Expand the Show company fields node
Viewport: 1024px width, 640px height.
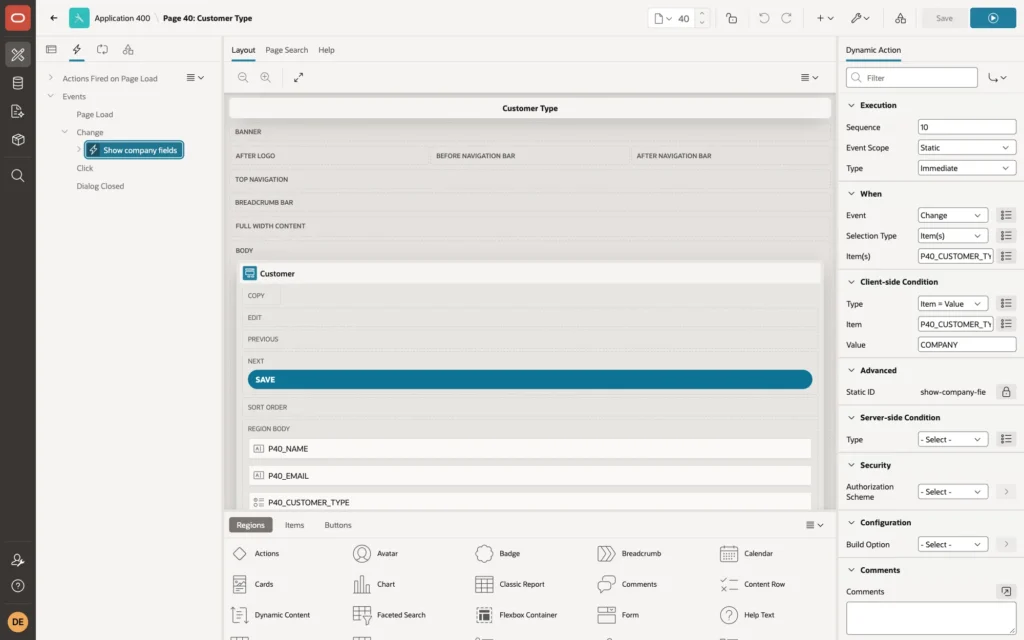78,150
